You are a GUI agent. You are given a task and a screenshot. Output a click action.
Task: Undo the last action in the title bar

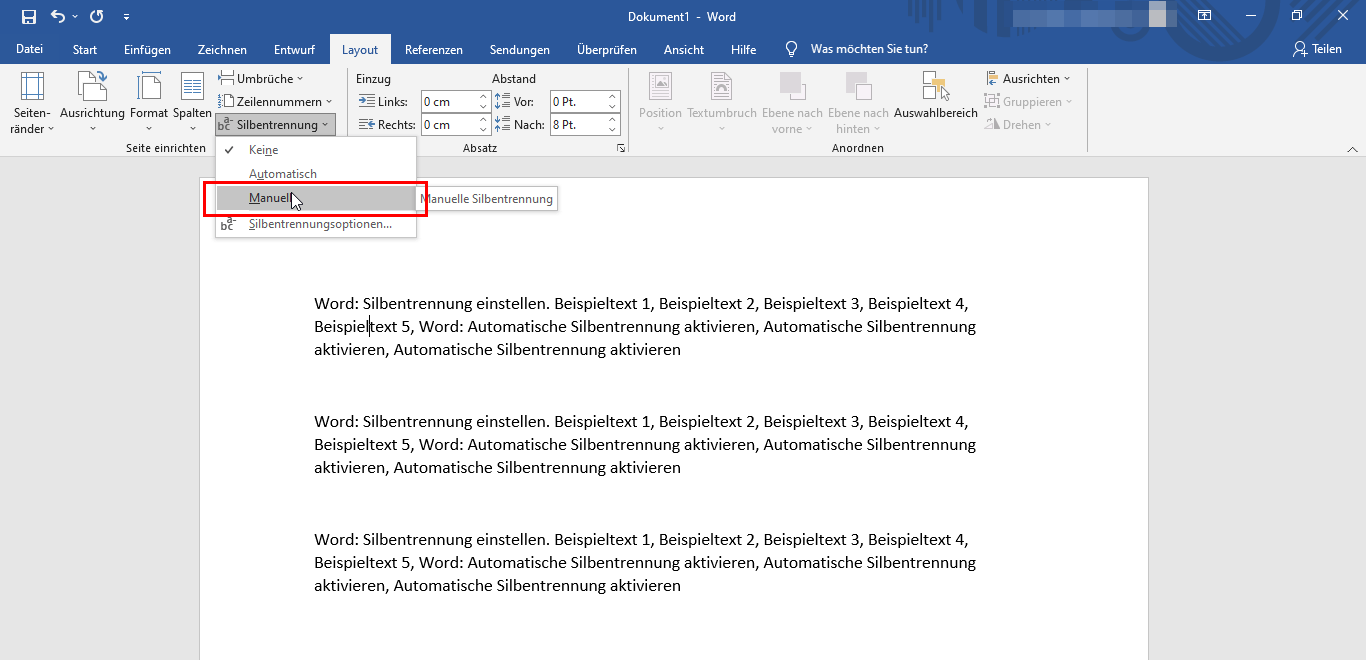[x=57, y=17]
